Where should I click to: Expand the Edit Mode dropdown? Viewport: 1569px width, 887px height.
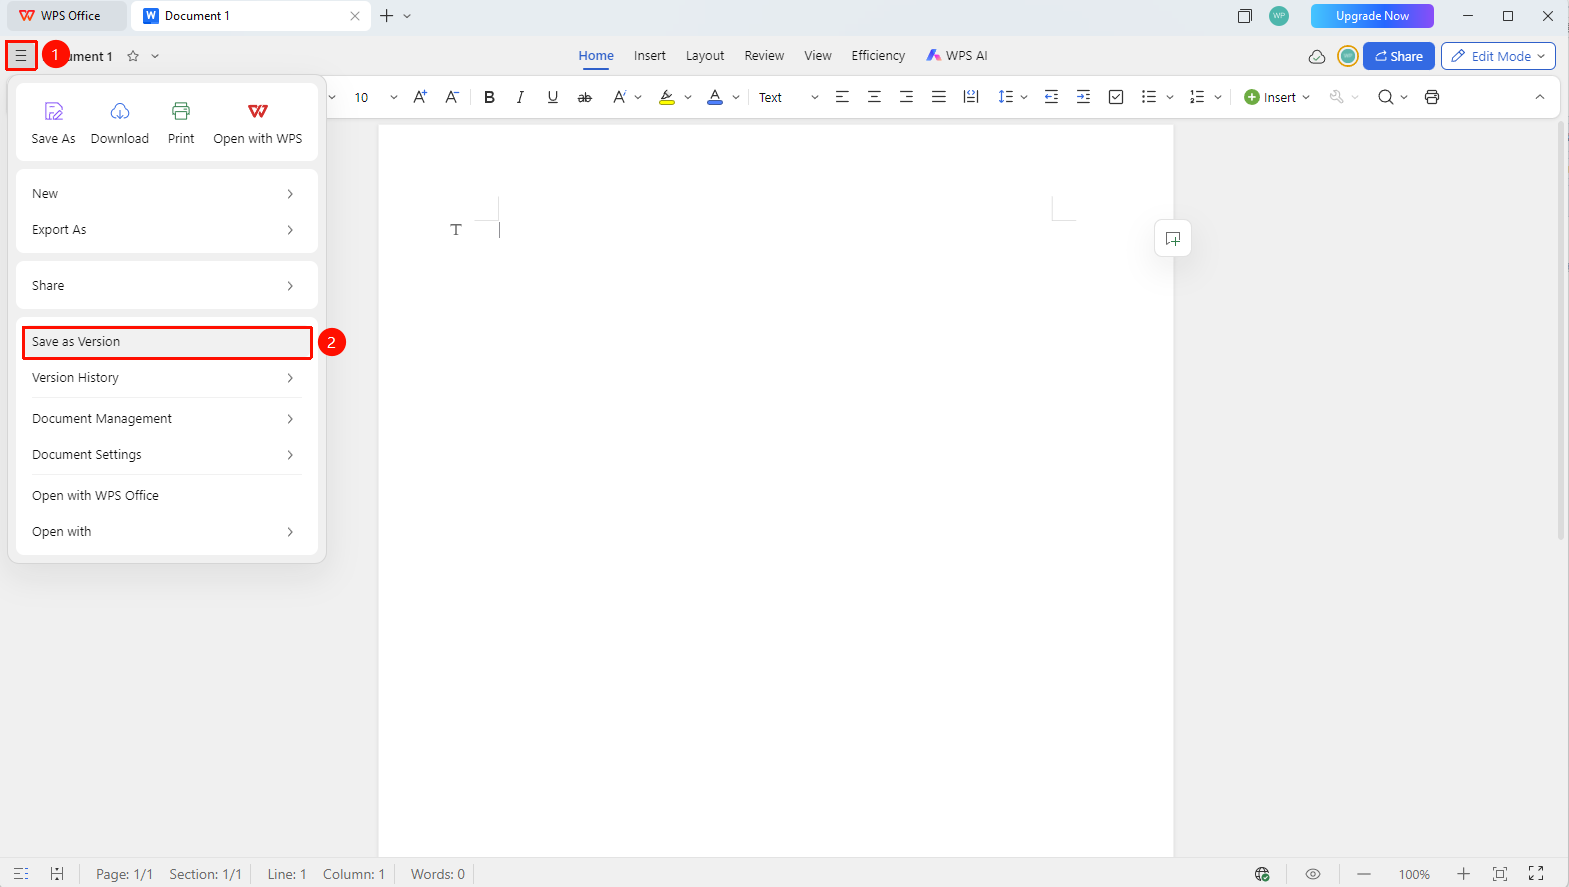click(1498, 56)
